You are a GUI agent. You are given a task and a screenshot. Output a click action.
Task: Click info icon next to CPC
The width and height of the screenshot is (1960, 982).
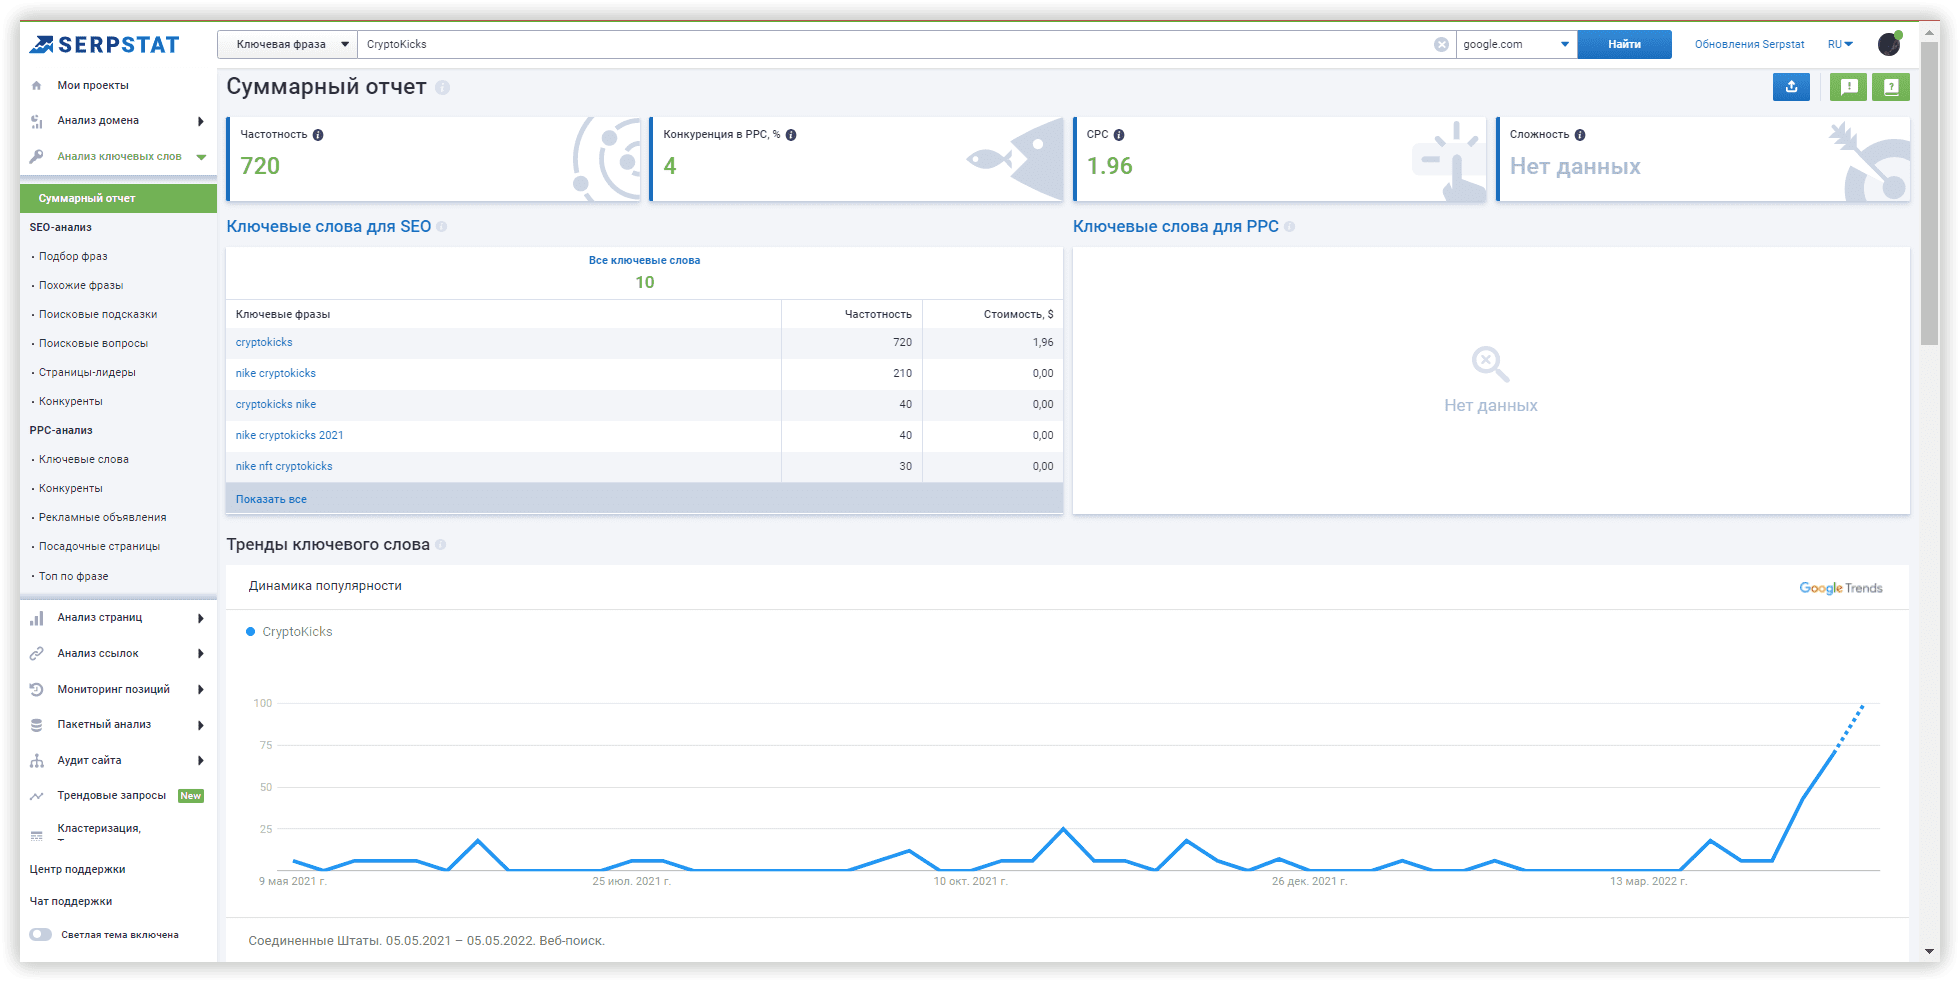[x=1119, y=135]
